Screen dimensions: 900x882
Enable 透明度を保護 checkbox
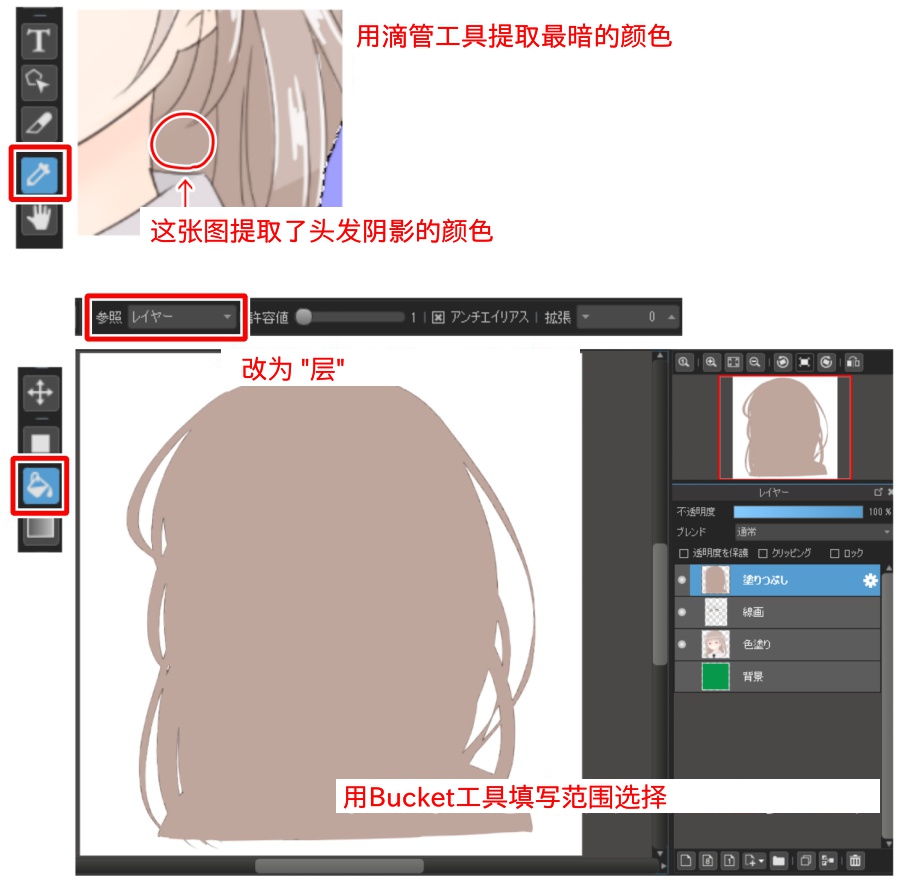tap(684, 554)
